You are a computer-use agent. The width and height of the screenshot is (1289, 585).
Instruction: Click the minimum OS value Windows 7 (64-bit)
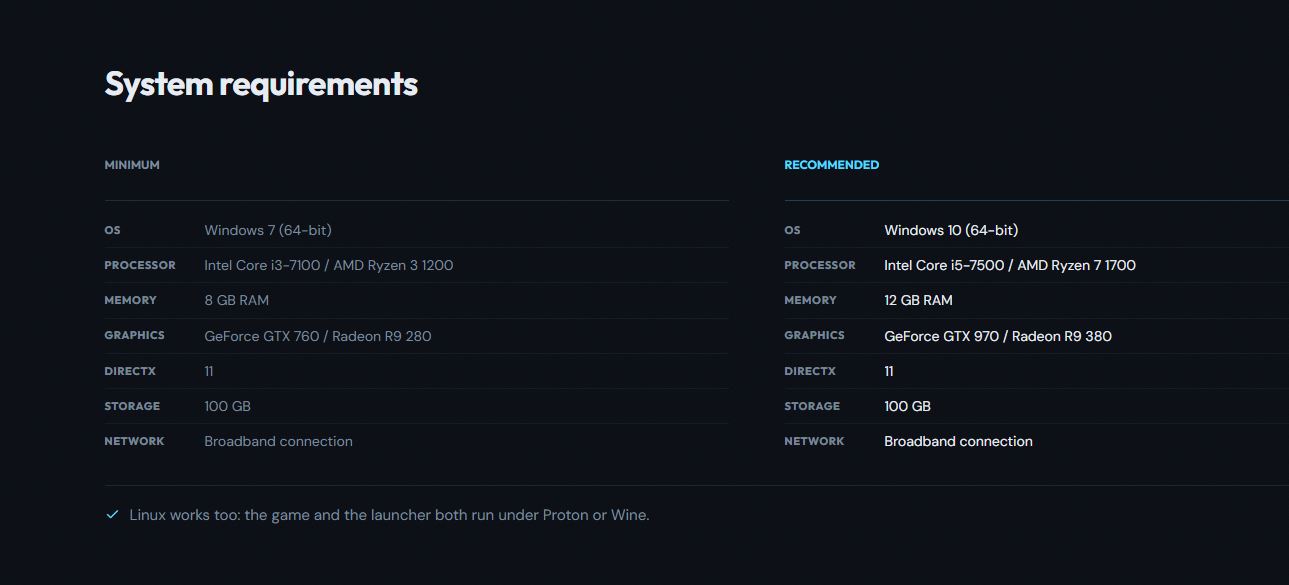(x=268, y=230)
